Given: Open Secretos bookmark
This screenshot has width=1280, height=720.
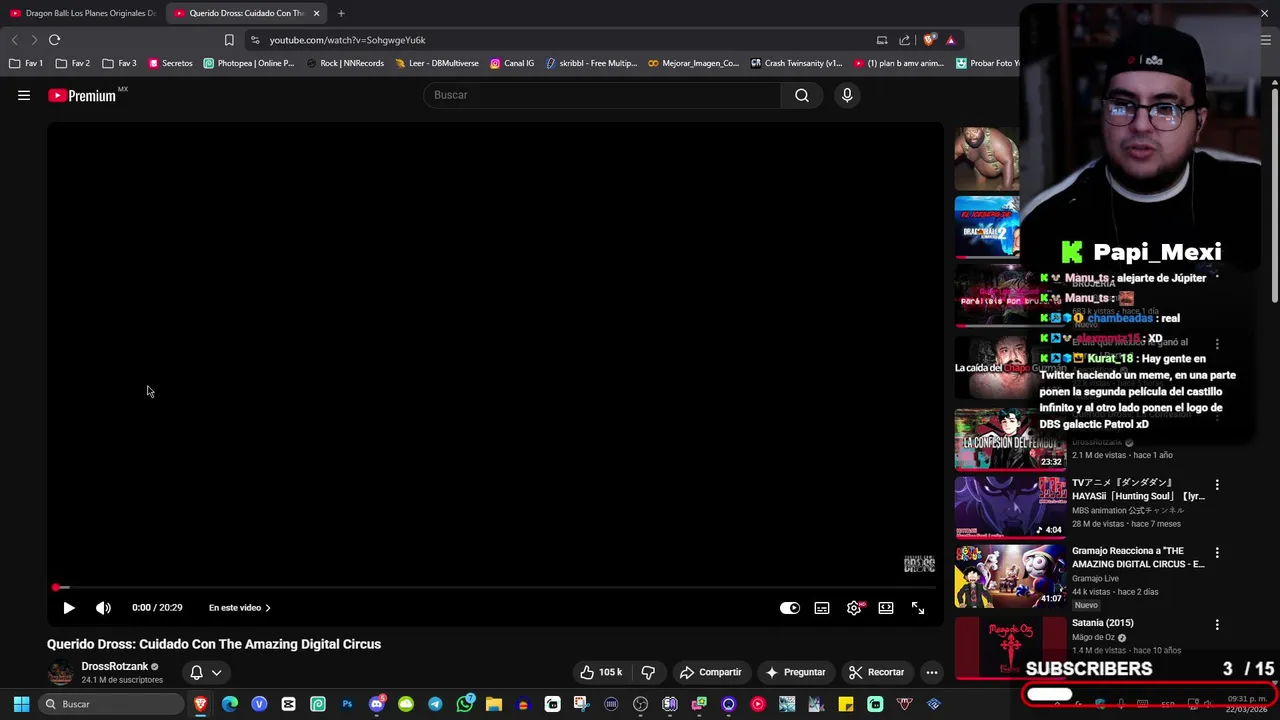Looking at the screenshot, I should [170, 63].
